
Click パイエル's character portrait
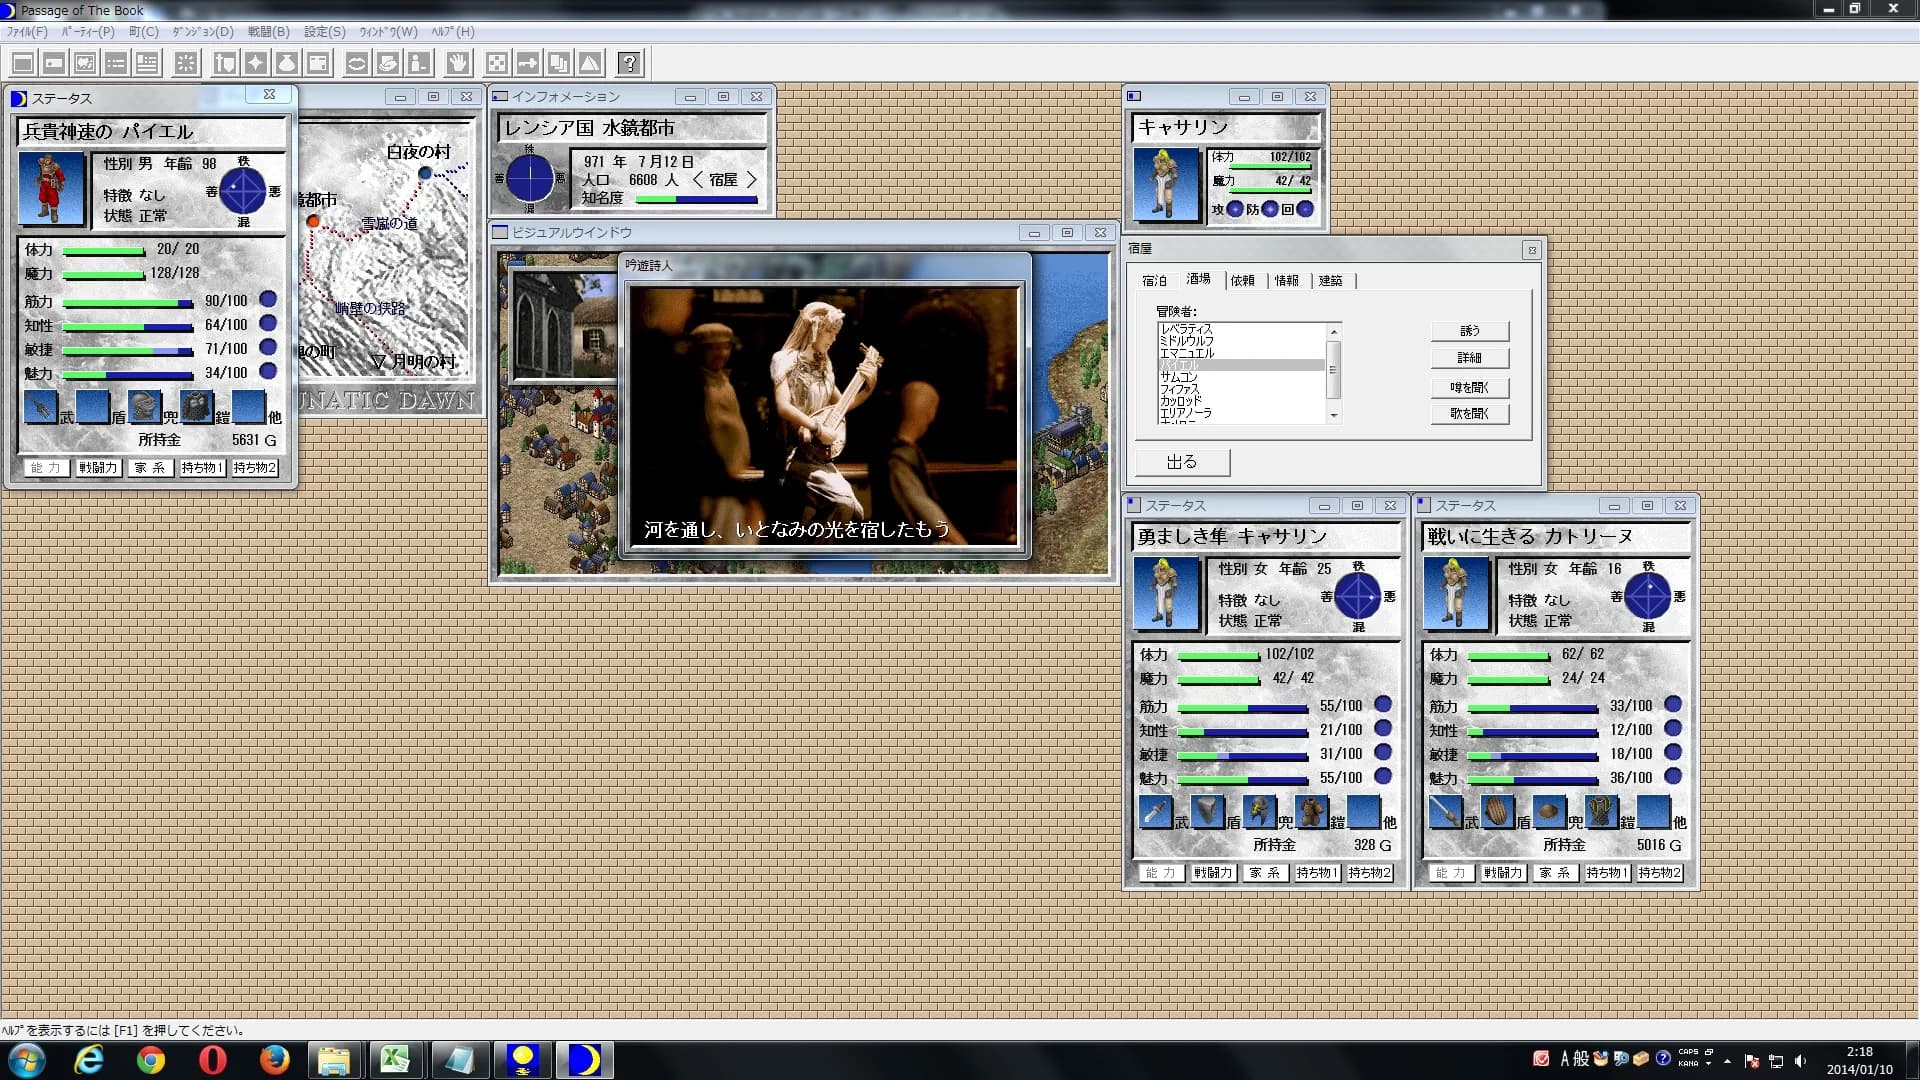(x=52, y=189)
